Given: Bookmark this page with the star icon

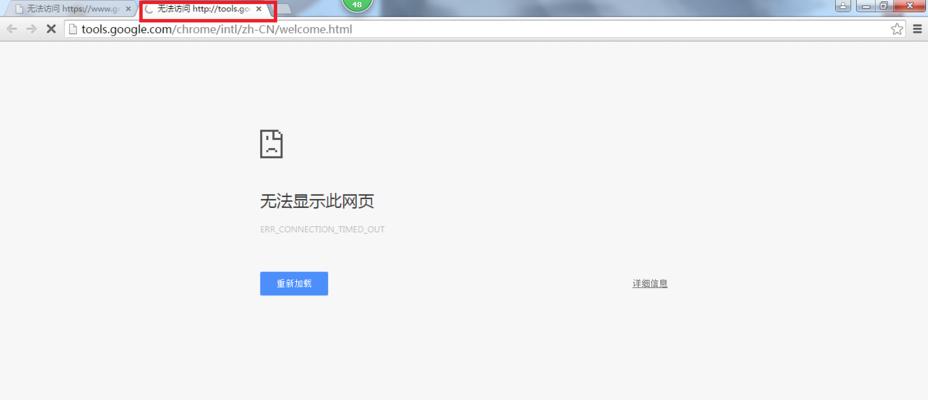Looking at the screenshot, I should [x=897, y=28].
